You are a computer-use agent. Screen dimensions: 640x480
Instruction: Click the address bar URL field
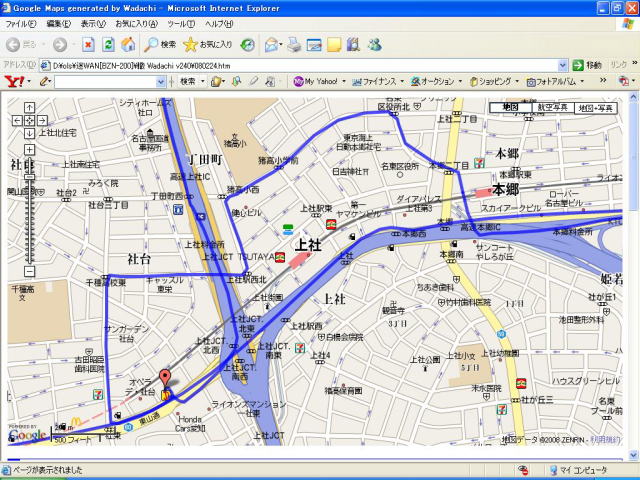coord(300,65)
